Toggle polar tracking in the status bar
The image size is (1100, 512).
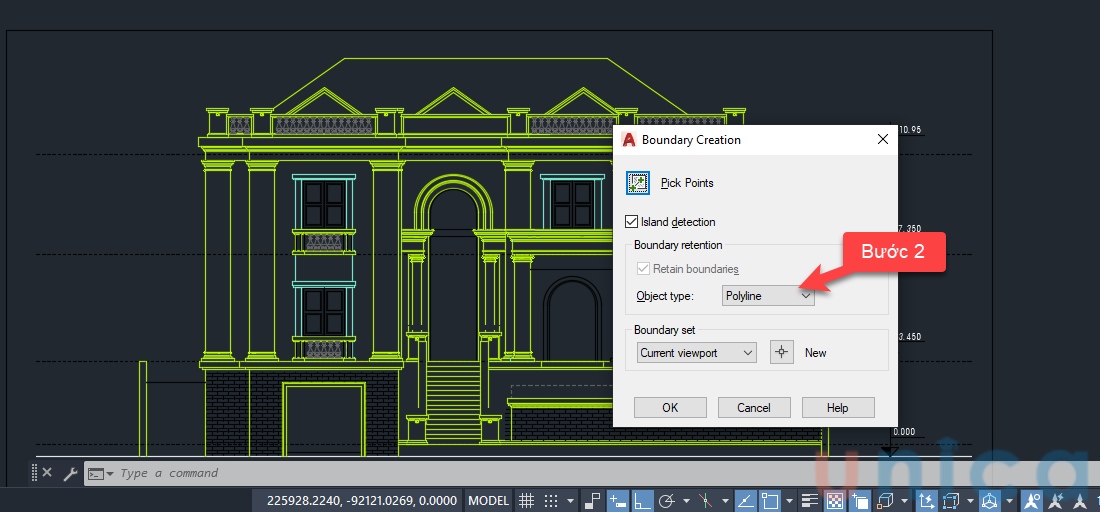point(668,501)
